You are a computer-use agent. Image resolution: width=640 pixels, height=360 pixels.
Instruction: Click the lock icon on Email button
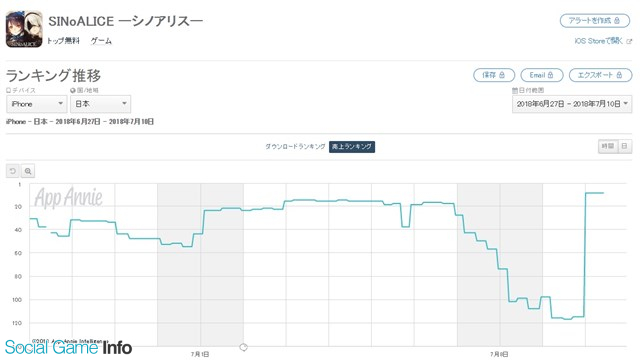[550, 75]
